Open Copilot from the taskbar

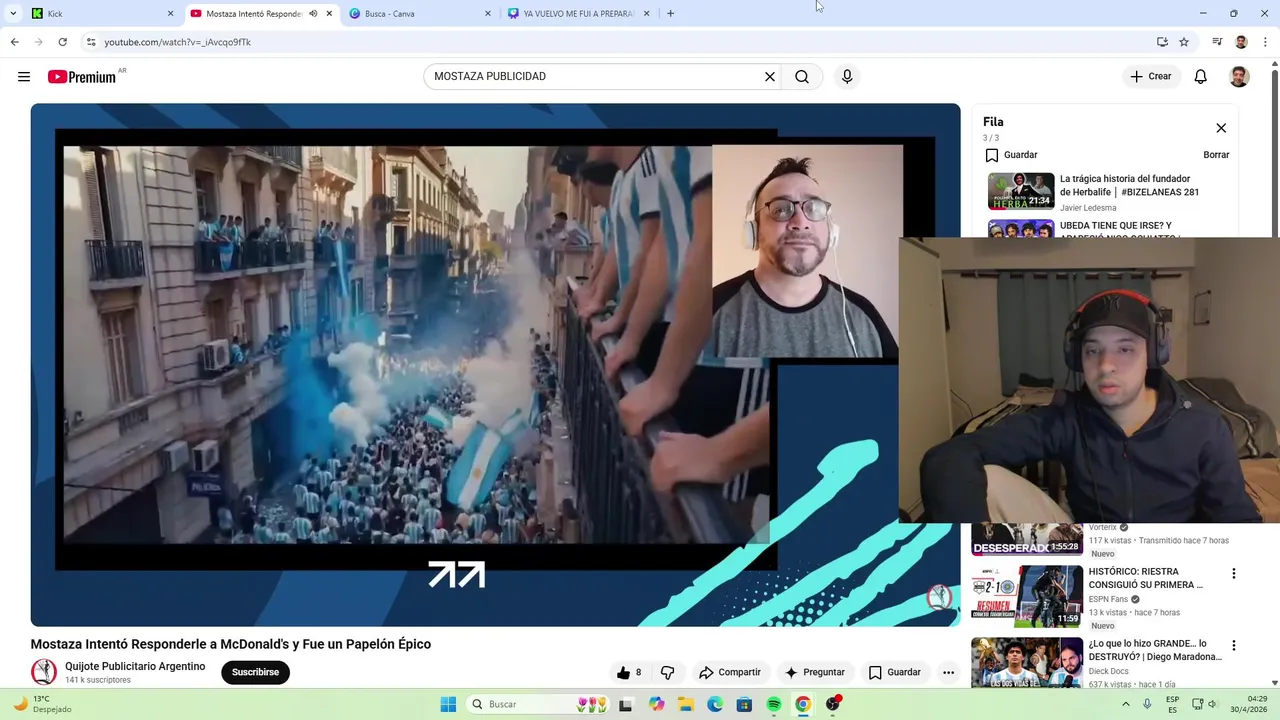click(x=656, y=704)
